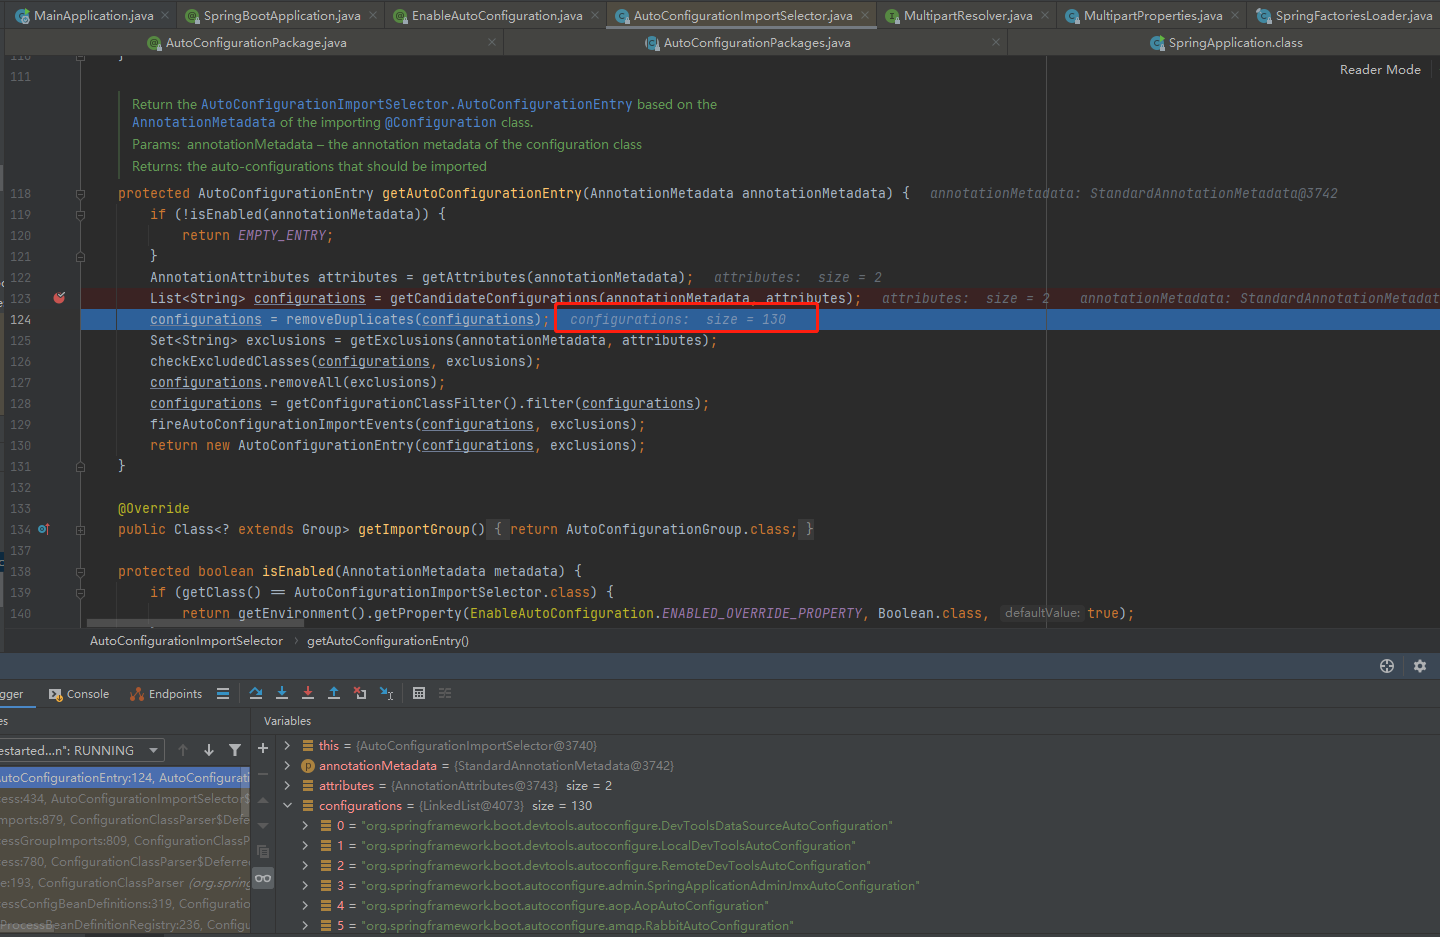Click the Step Into debugger icon
Screen dimensions: 1440x937
point(282,693)
